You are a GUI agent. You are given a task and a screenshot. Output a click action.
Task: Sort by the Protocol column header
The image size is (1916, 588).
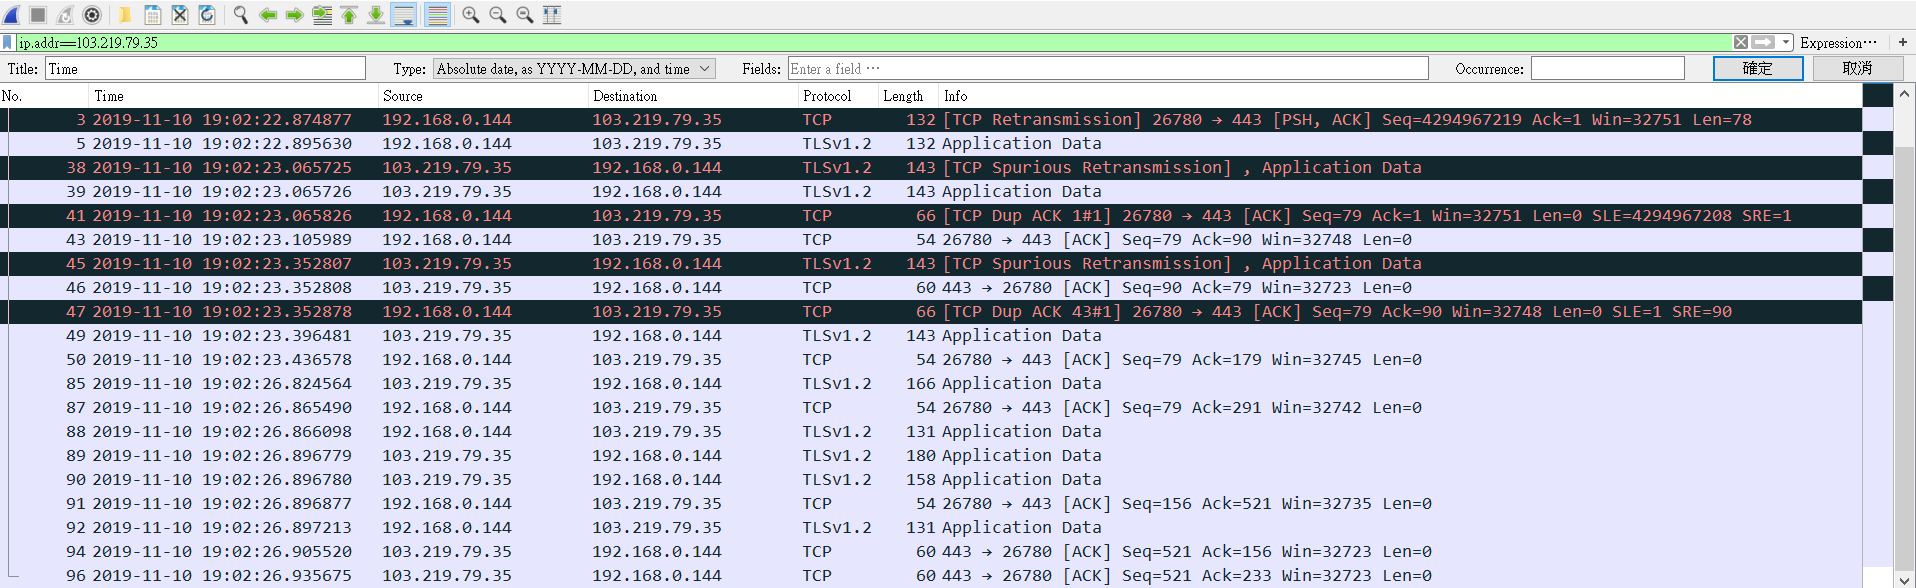838,96
